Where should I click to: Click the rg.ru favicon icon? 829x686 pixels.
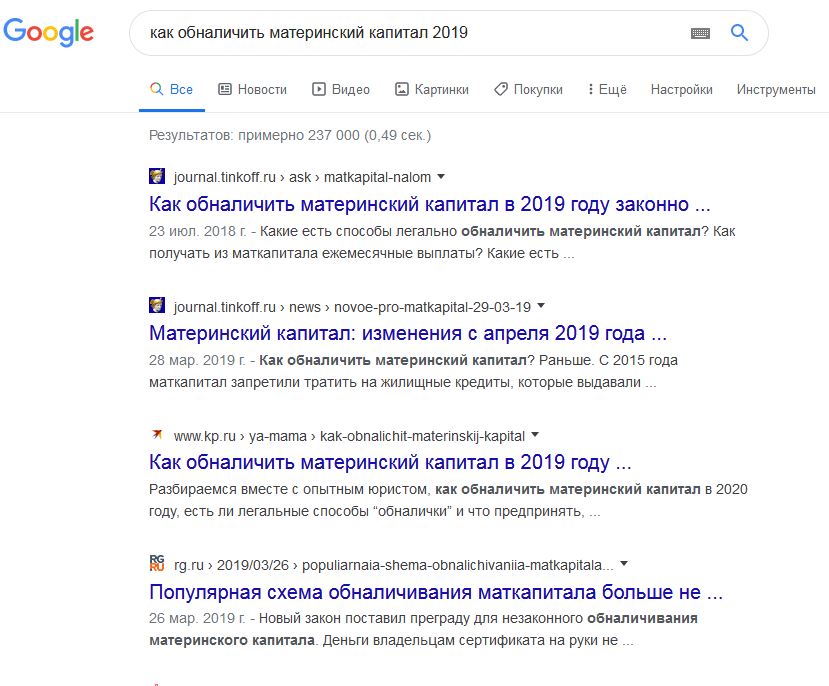pos(157,563)
